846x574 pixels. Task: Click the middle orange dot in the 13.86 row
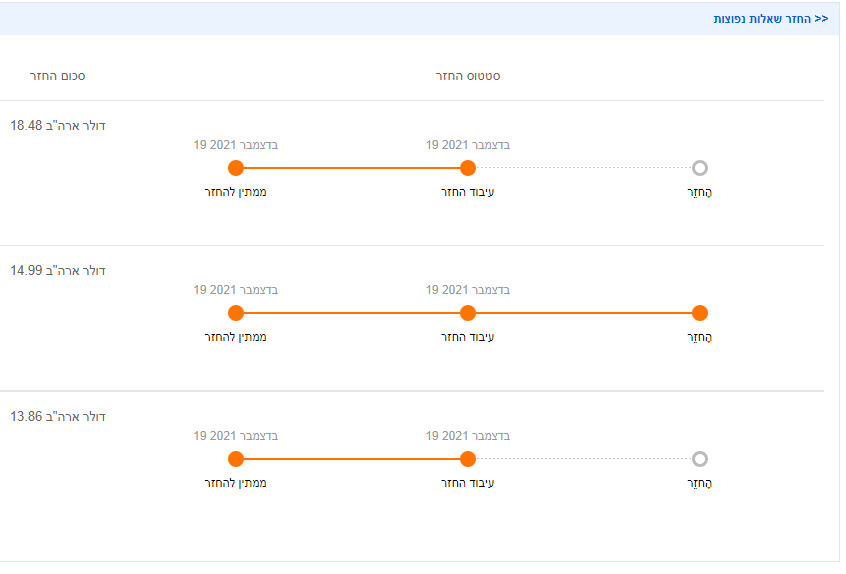[468, 459]
